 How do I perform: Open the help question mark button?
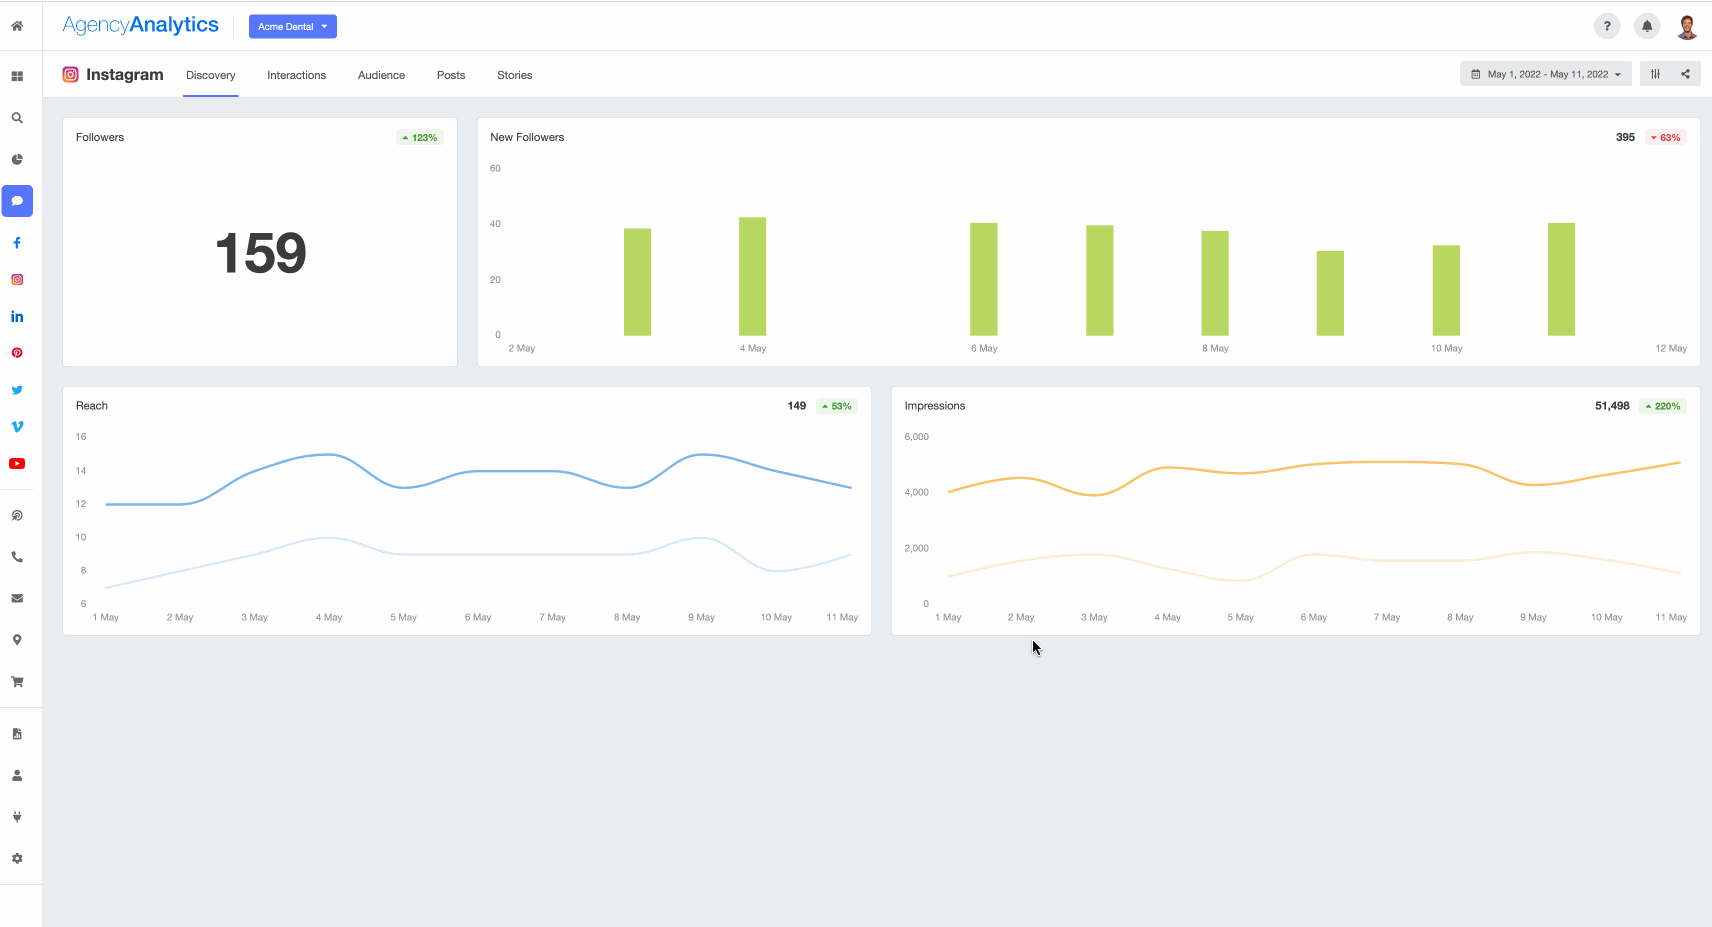(1607, 25)
